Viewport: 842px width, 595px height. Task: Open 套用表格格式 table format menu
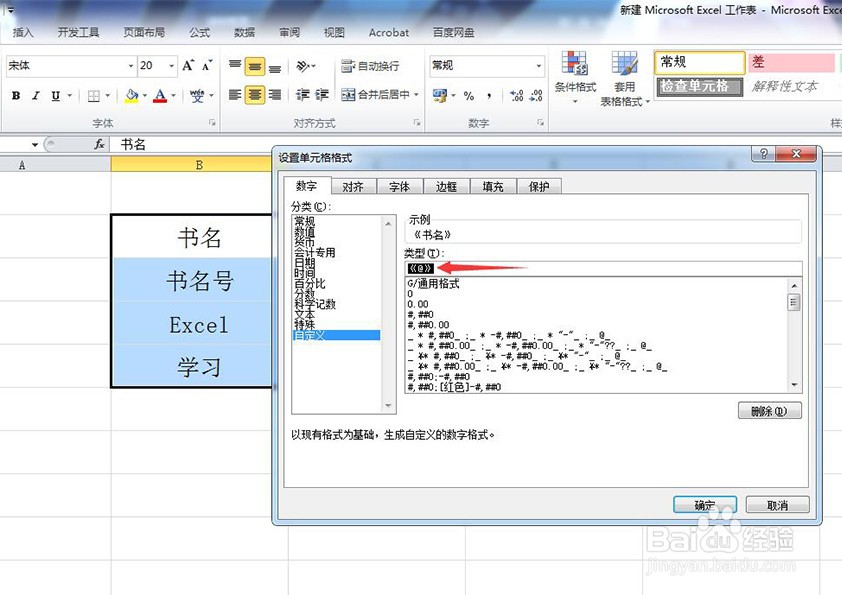click(x=625, y=79)
